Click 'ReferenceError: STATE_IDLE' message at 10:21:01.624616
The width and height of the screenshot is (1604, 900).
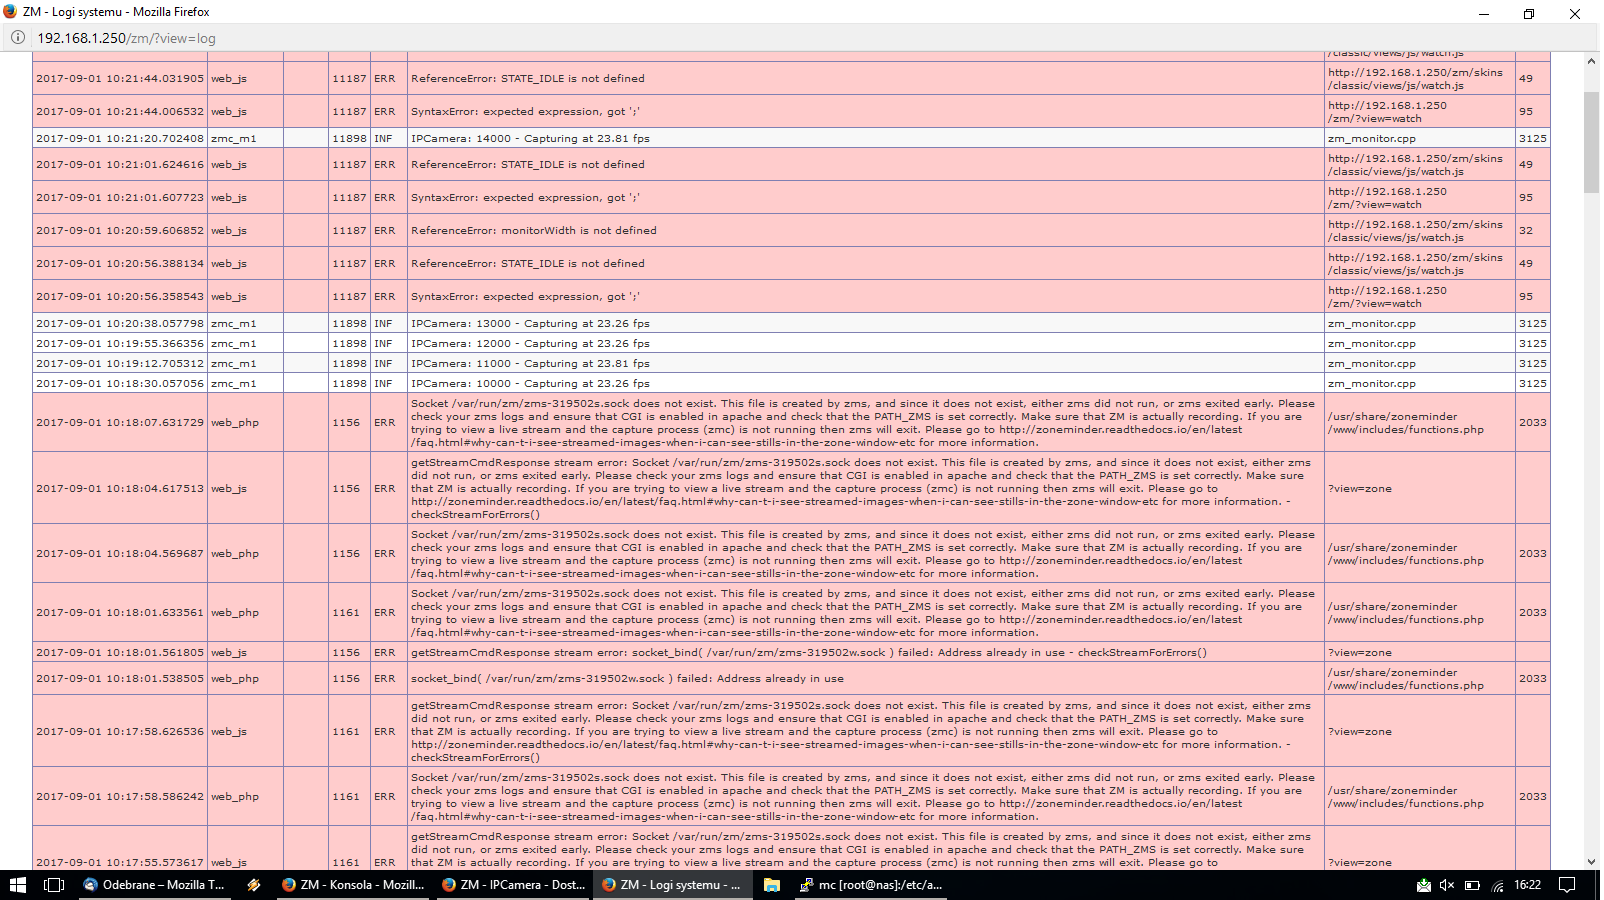pyautogui.click(x=528, y=164)
